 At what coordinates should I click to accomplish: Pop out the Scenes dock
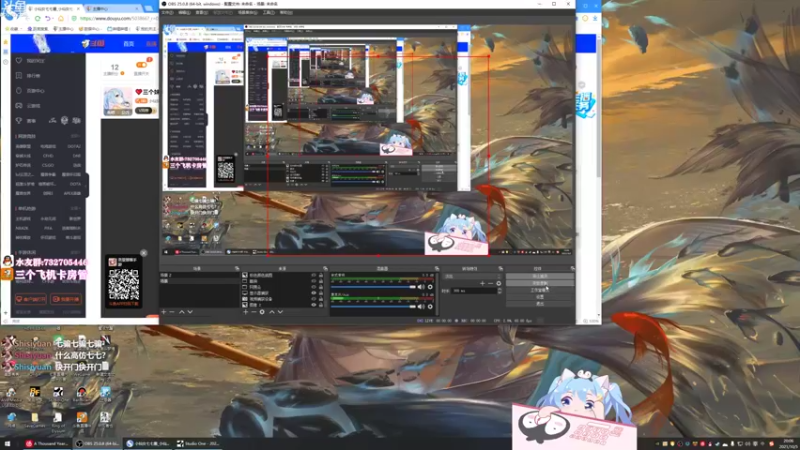[237, 268]
